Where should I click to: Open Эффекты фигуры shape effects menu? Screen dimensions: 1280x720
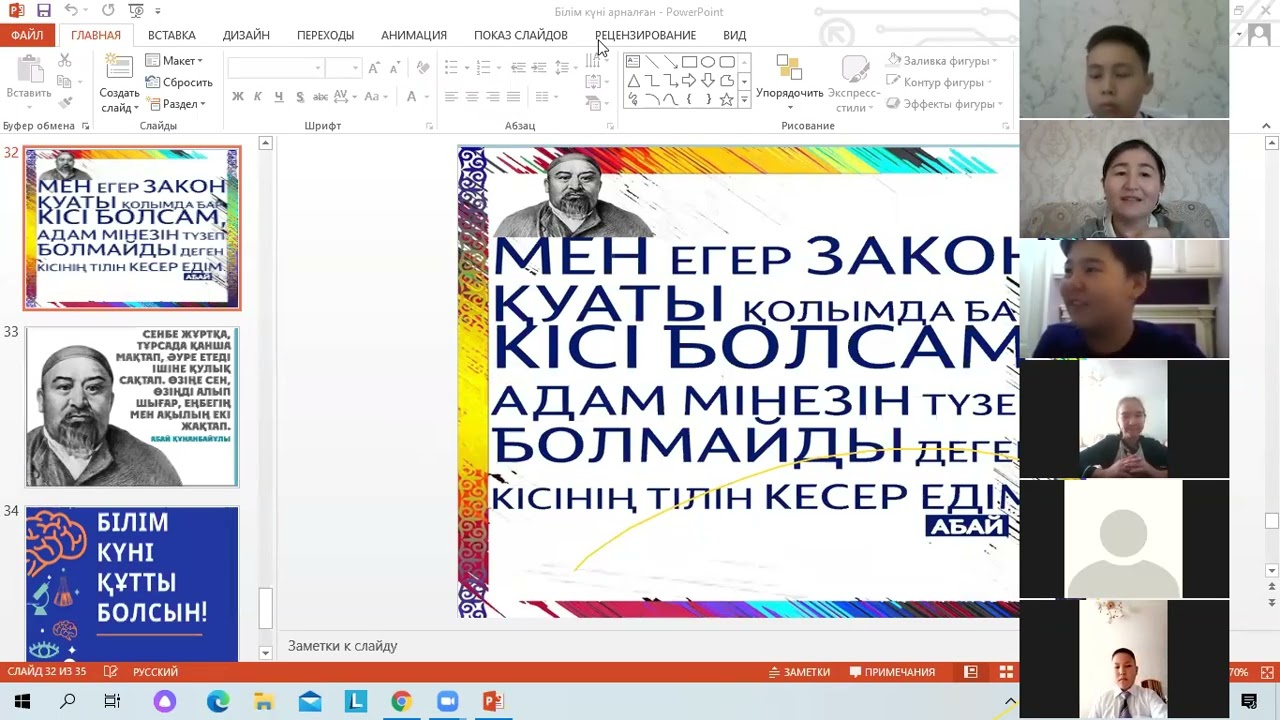click(945, 104)
